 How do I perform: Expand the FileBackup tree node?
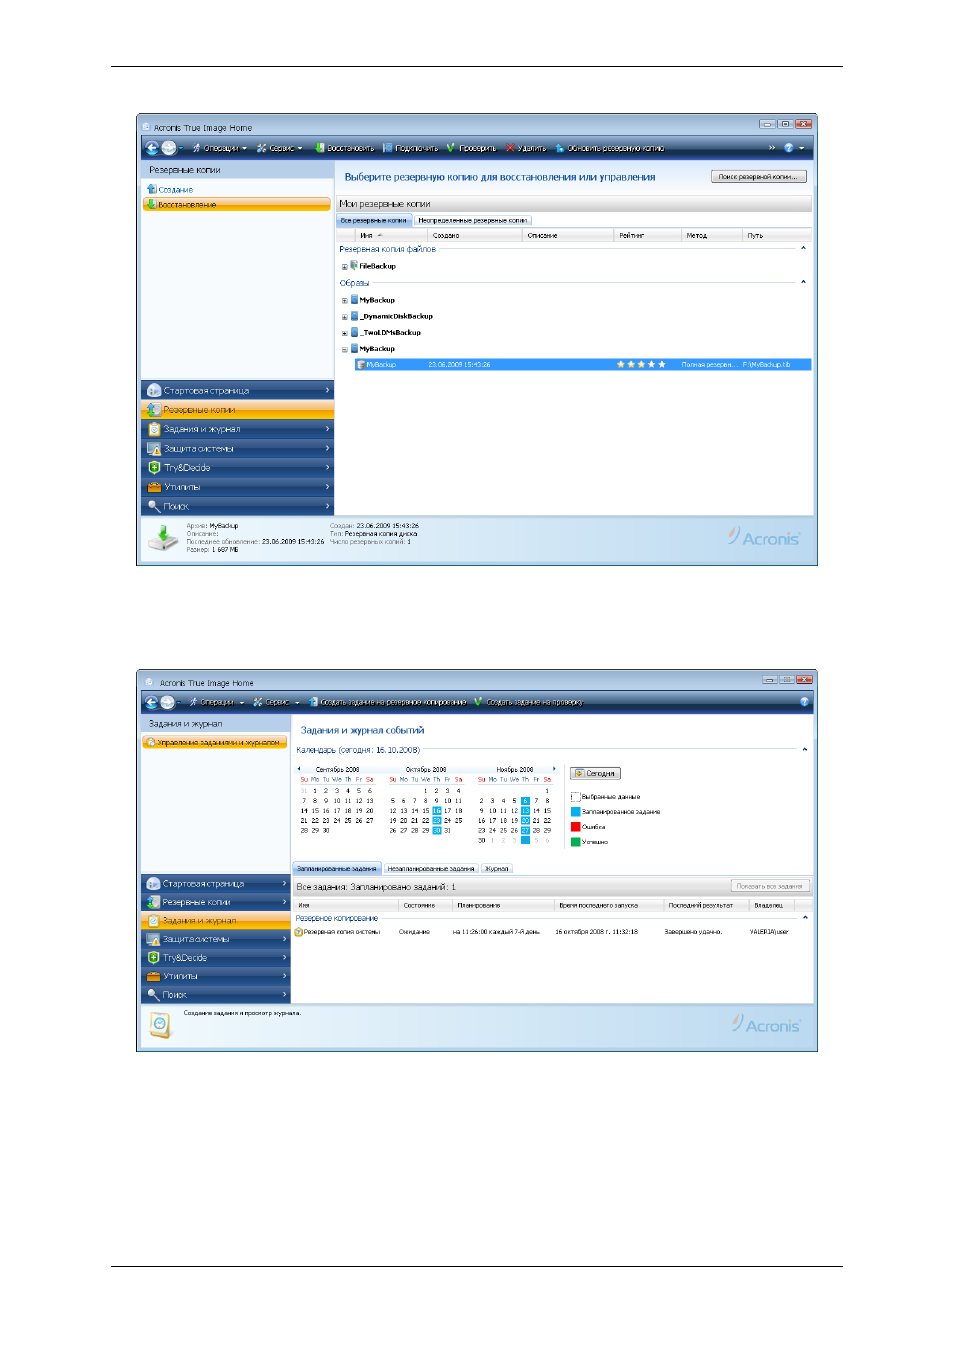point(344,267)
